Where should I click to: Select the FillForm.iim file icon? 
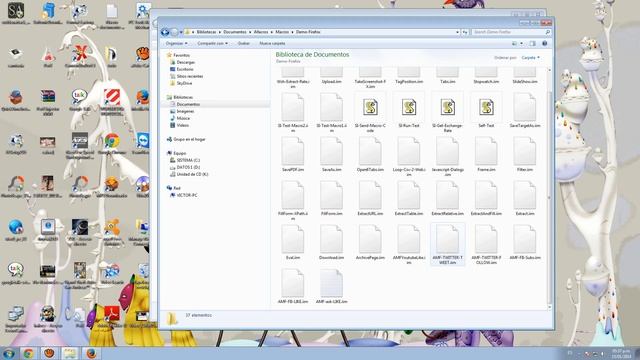331,195
